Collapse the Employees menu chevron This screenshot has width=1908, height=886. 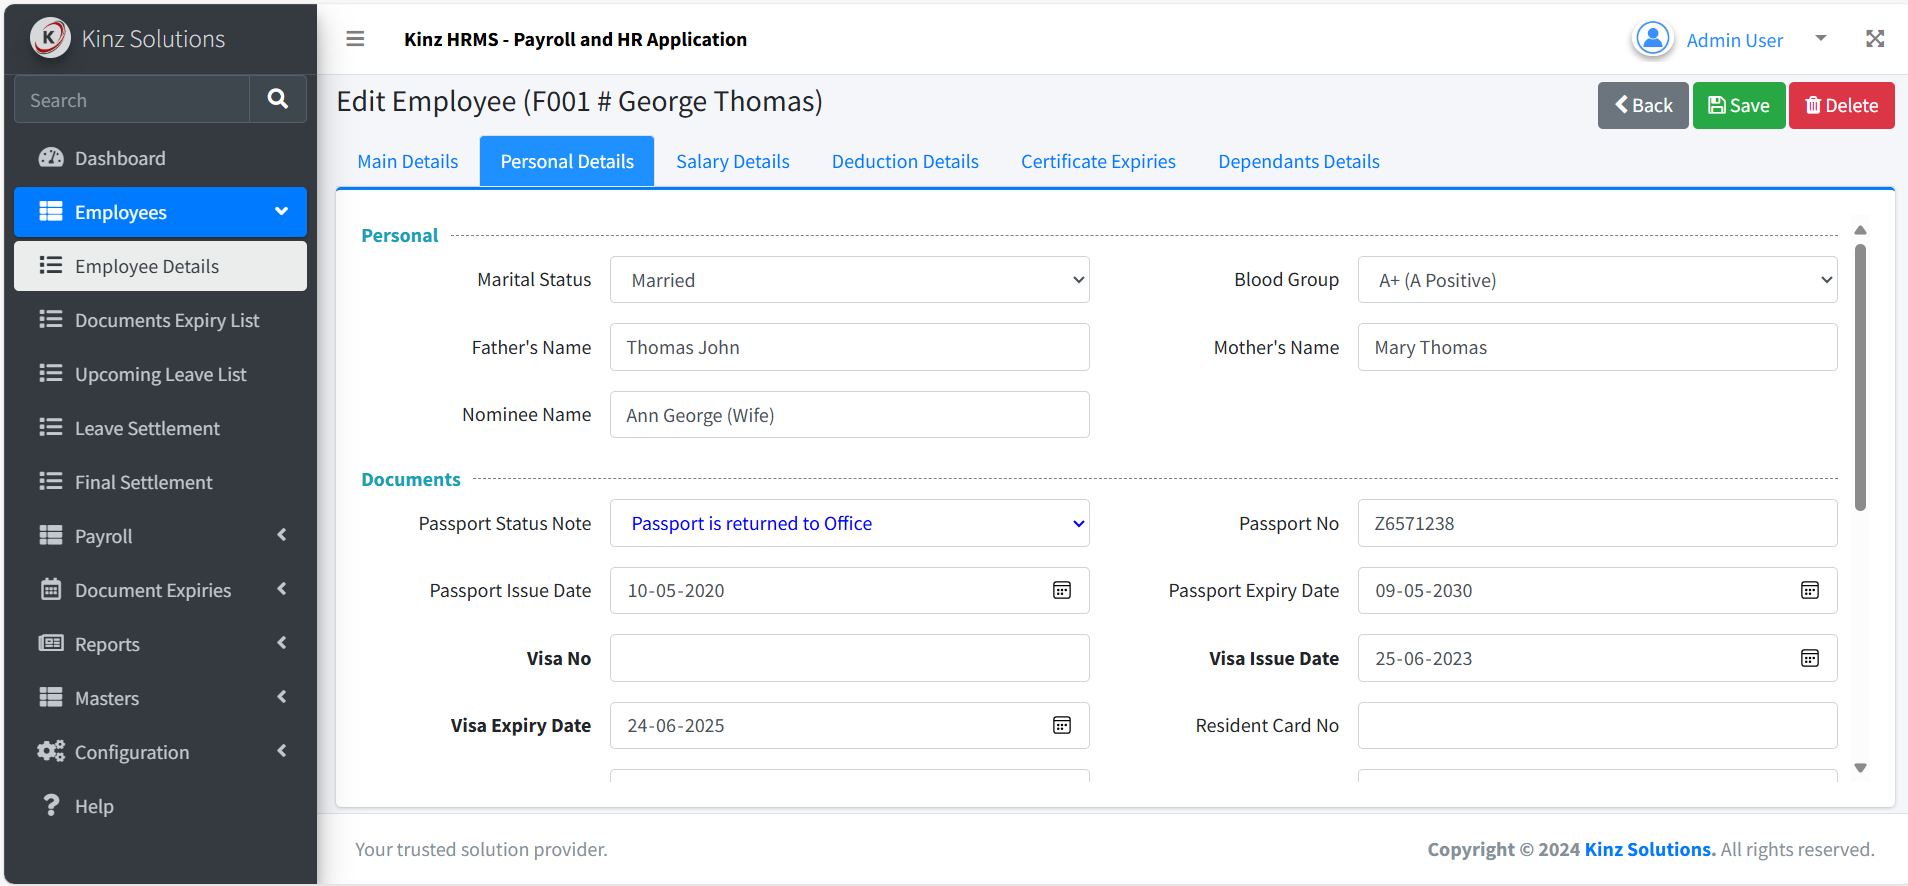tap(282, 212)
